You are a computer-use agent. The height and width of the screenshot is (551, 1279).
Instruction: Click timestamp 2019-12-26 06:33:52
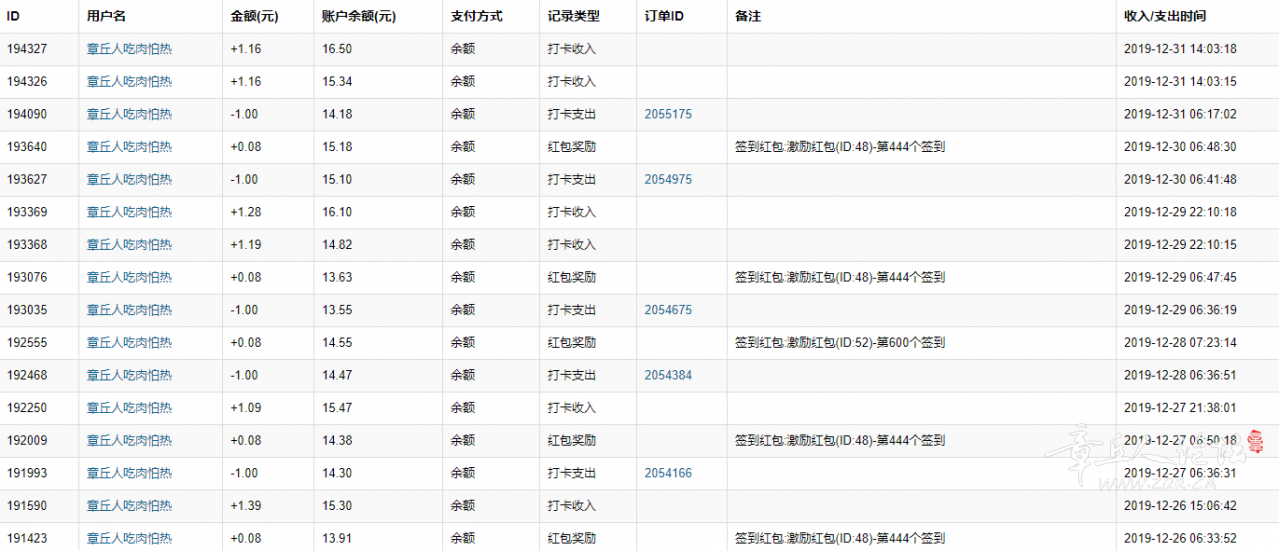point(1180,538)
